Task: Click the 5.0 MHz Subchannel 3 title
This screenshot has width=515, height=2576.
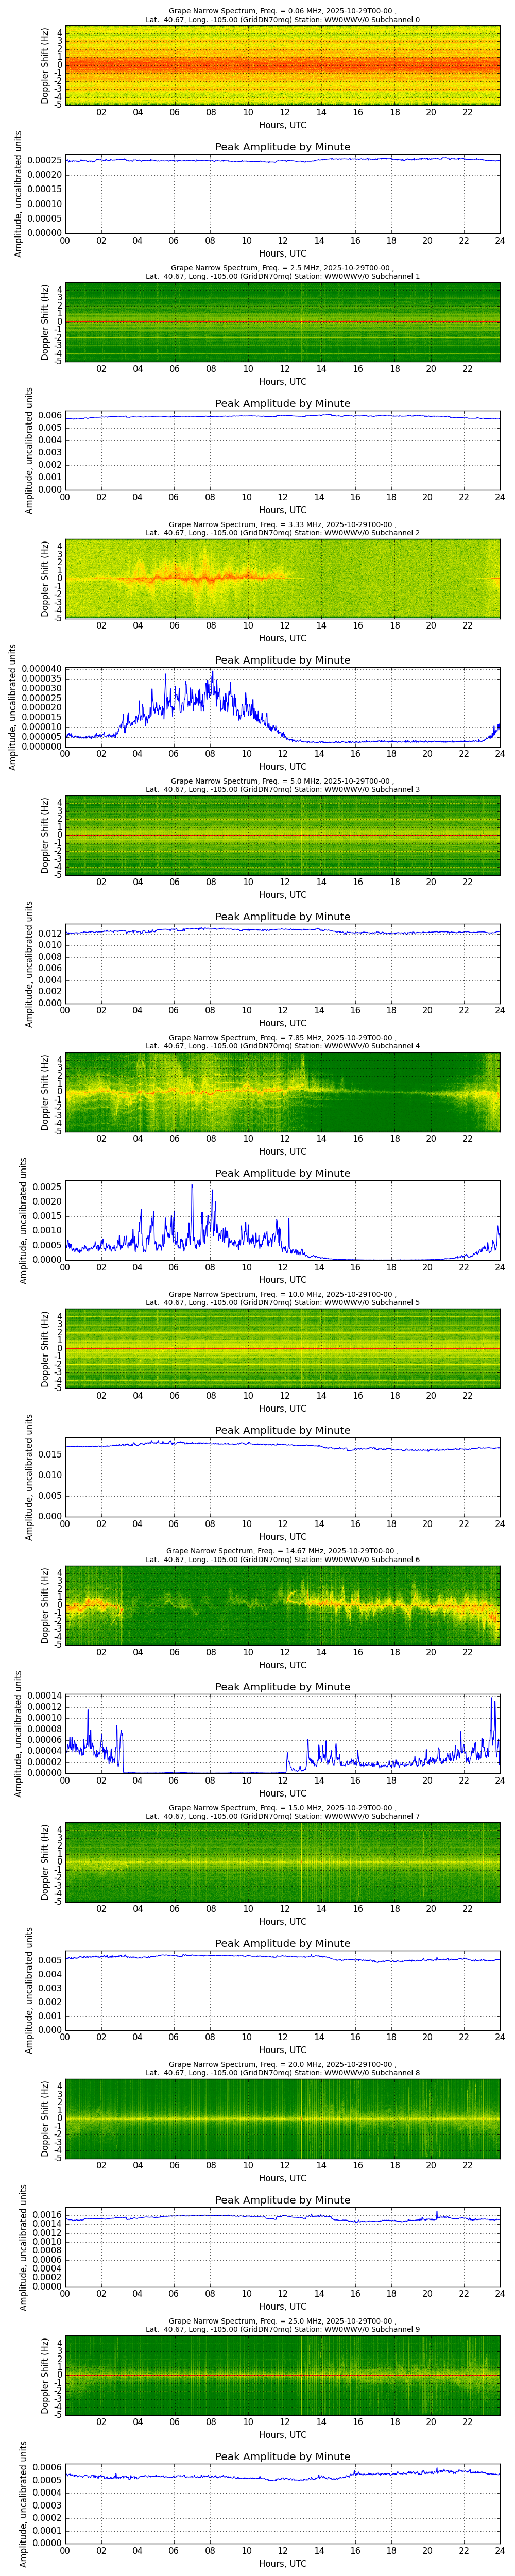Action: point(283,785)
